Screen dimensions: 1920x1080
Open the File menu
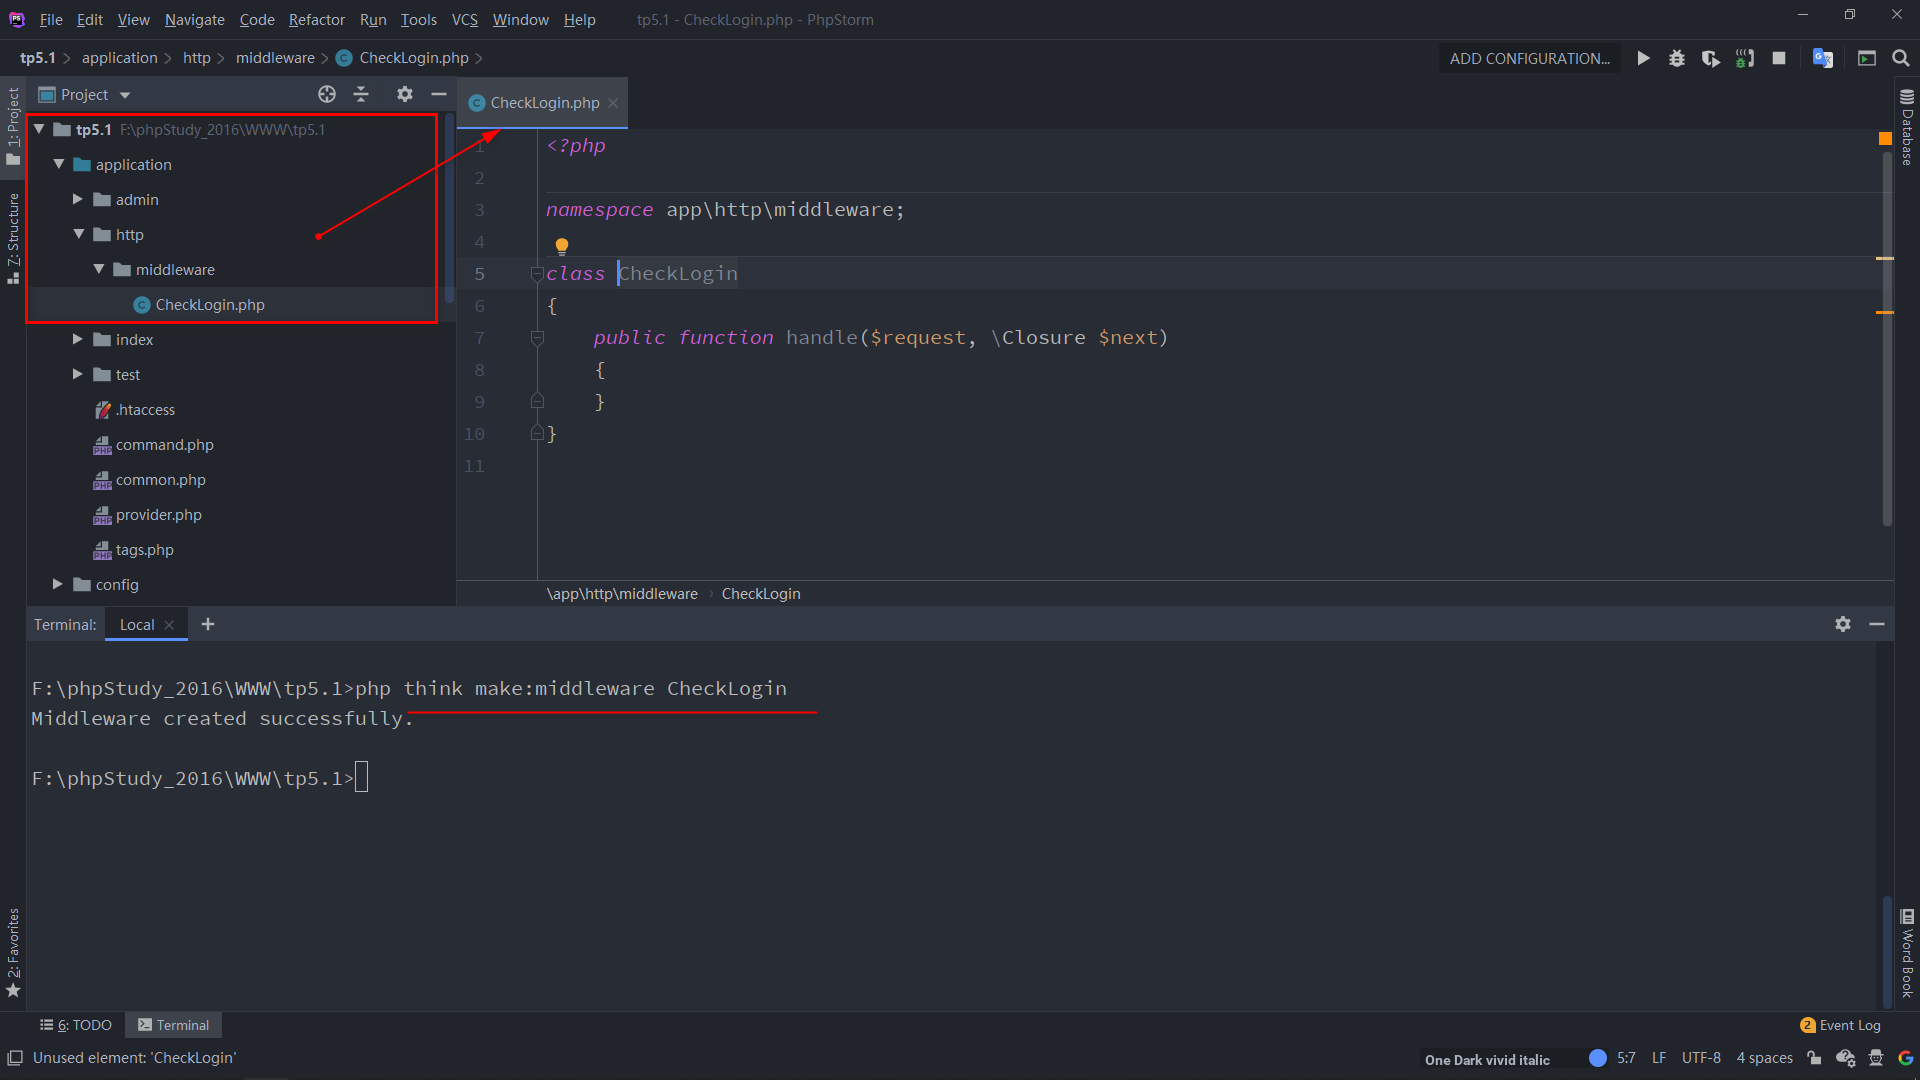coord(51,19)
